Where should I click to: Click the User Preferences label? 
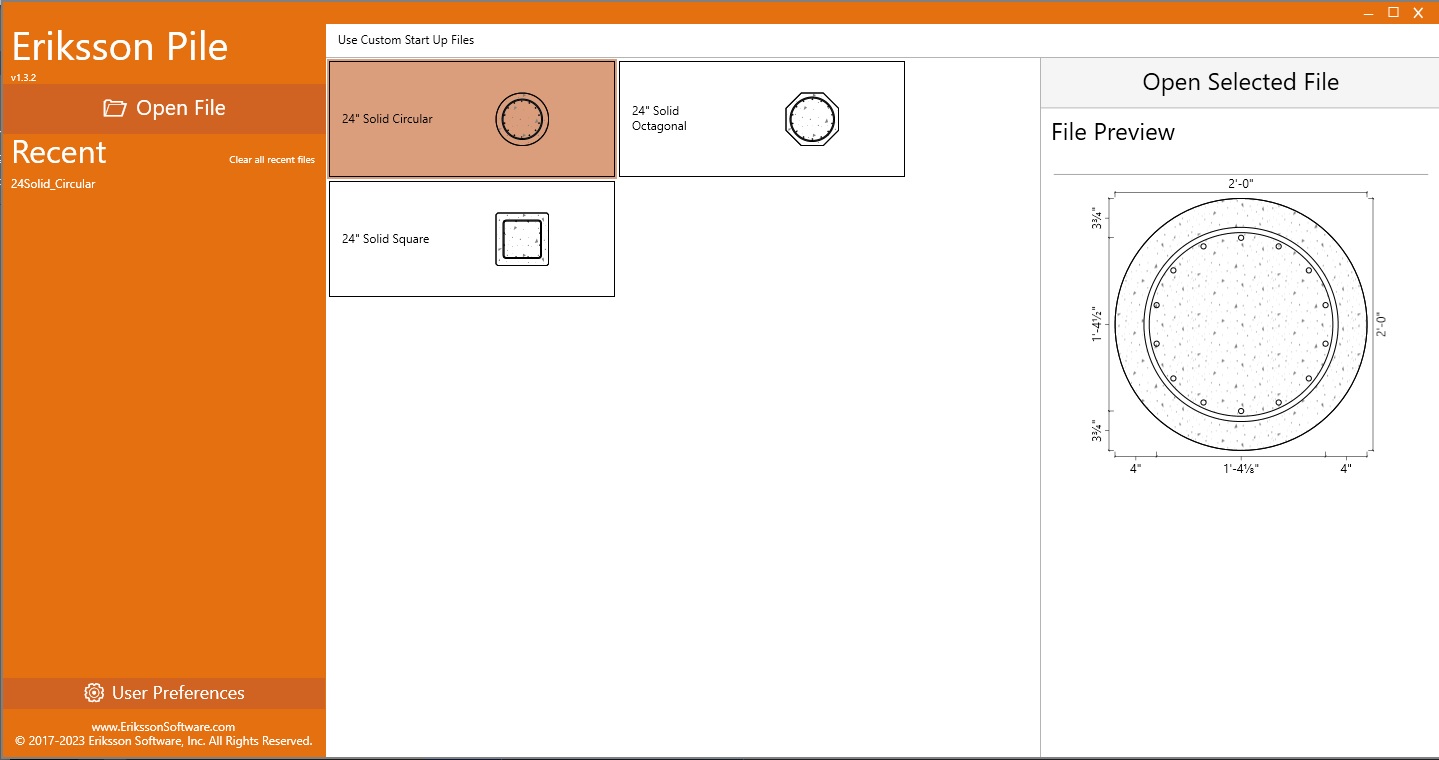coord(178,693)
